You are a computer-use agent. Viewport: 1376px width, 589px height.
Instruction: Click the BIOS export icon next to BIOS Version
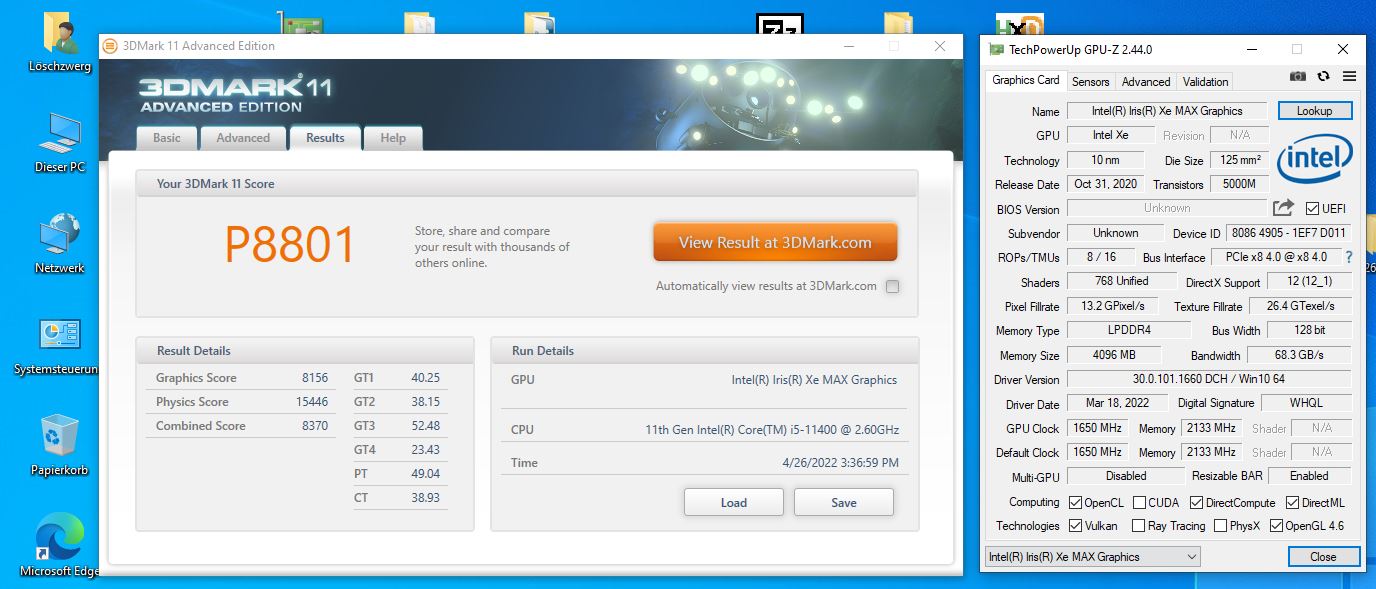(x=1283, y=208)
